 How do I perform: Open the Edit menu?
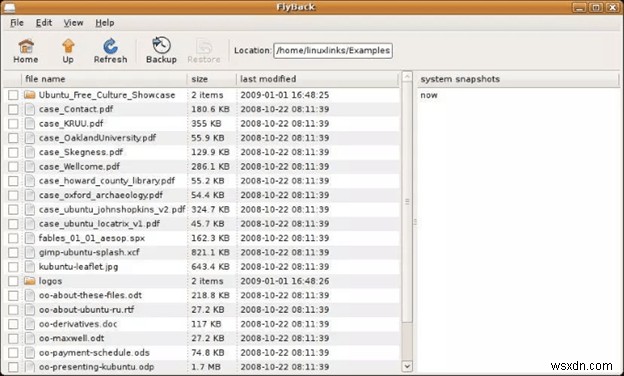pos(44,23)
